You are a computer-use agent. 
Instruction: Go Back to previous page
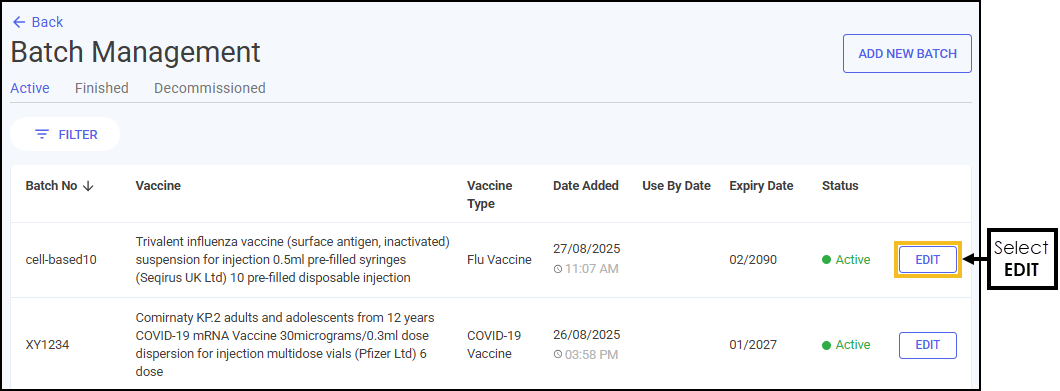pos(38,22)
